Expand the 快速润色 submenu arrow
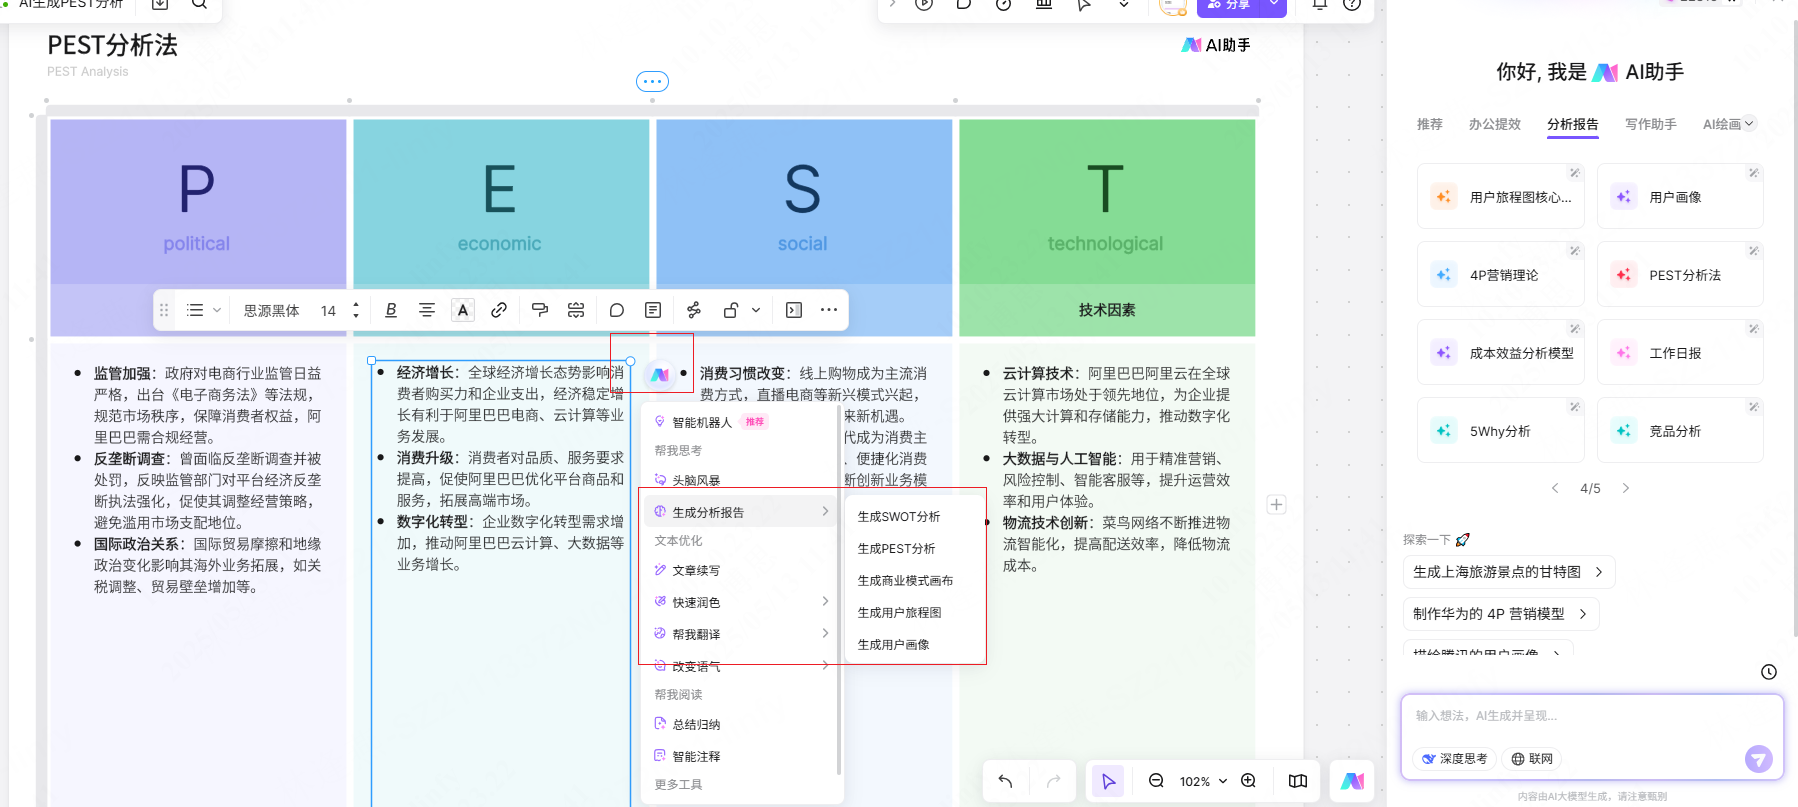Image resolution: width=1798 pixels, height=807 pixels. [825, 601]
